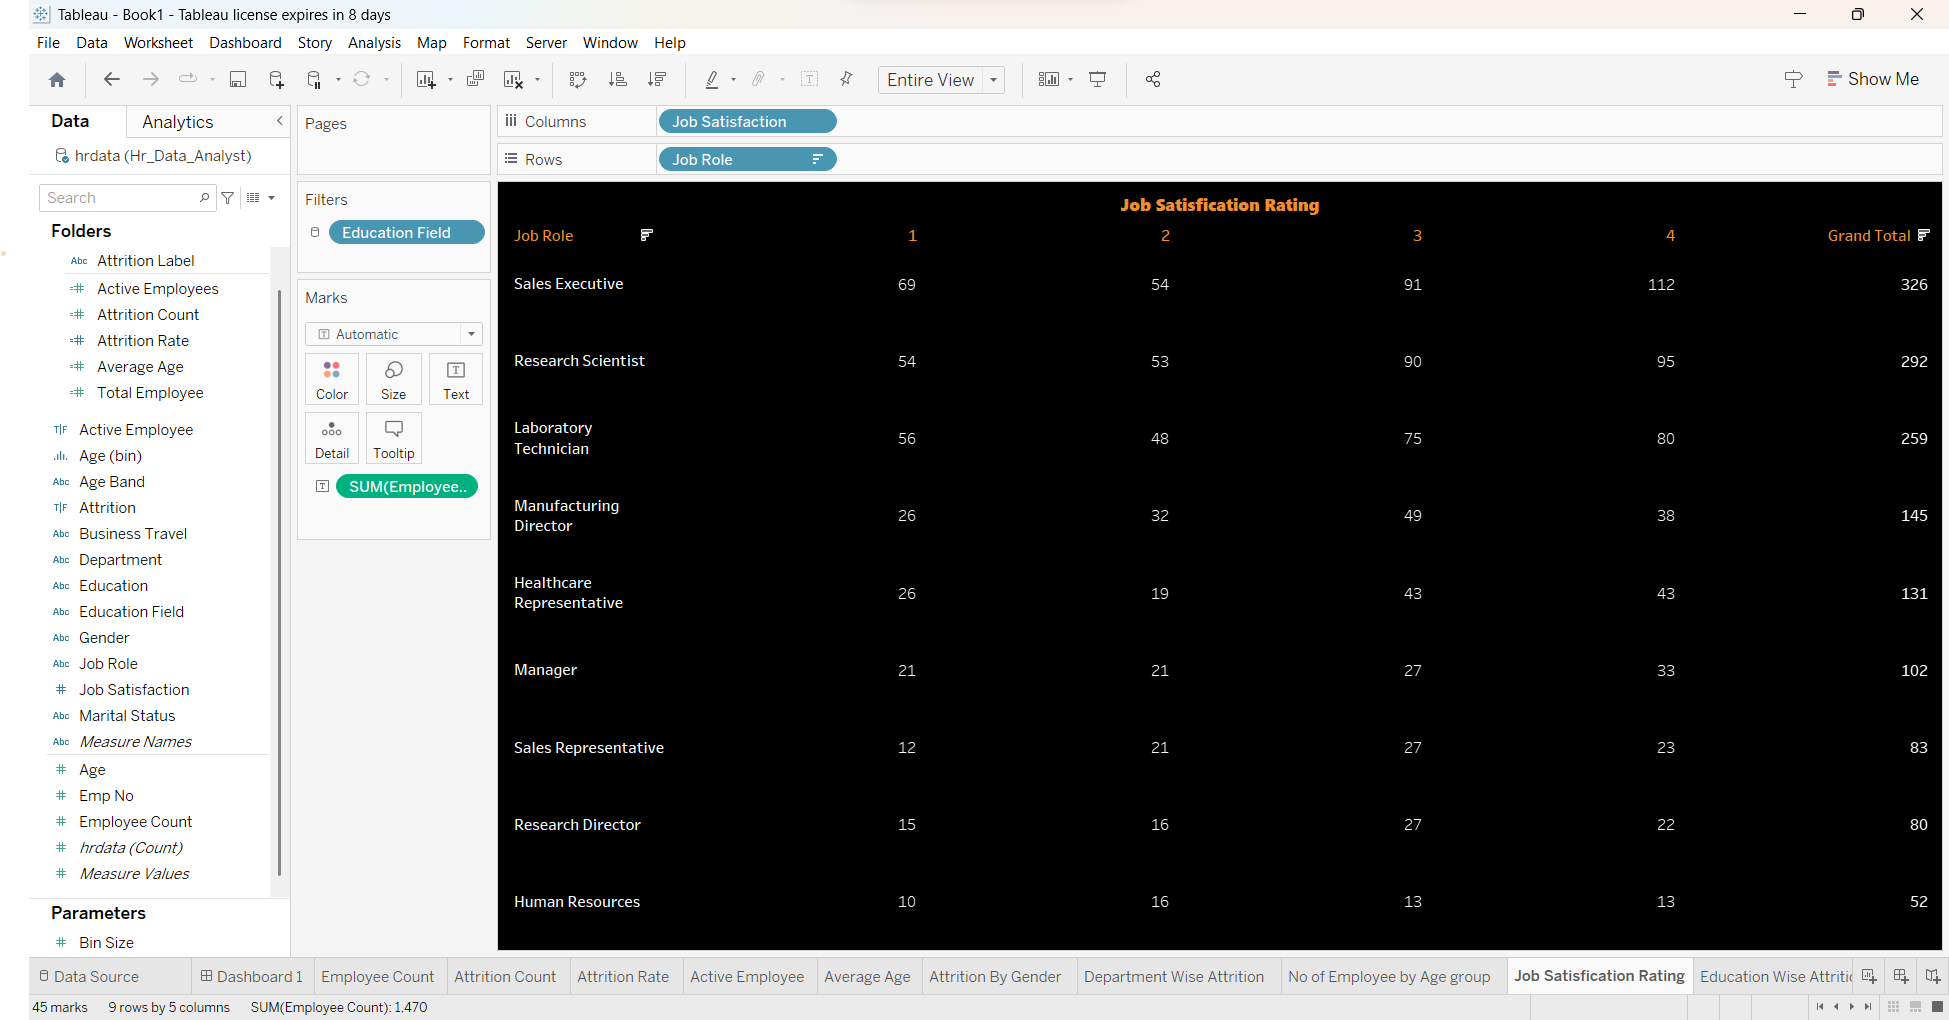The height and width of the screenshot is (1020, 1949).
Task: Create a new worksheet from the toolbar
Action: click(428, 79)
